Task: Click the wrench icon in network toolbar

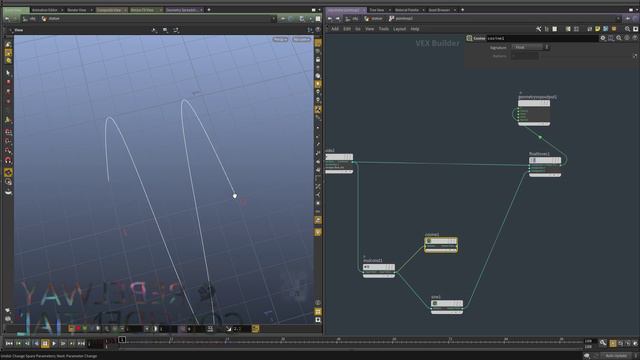Action: [x=539, y=29]
